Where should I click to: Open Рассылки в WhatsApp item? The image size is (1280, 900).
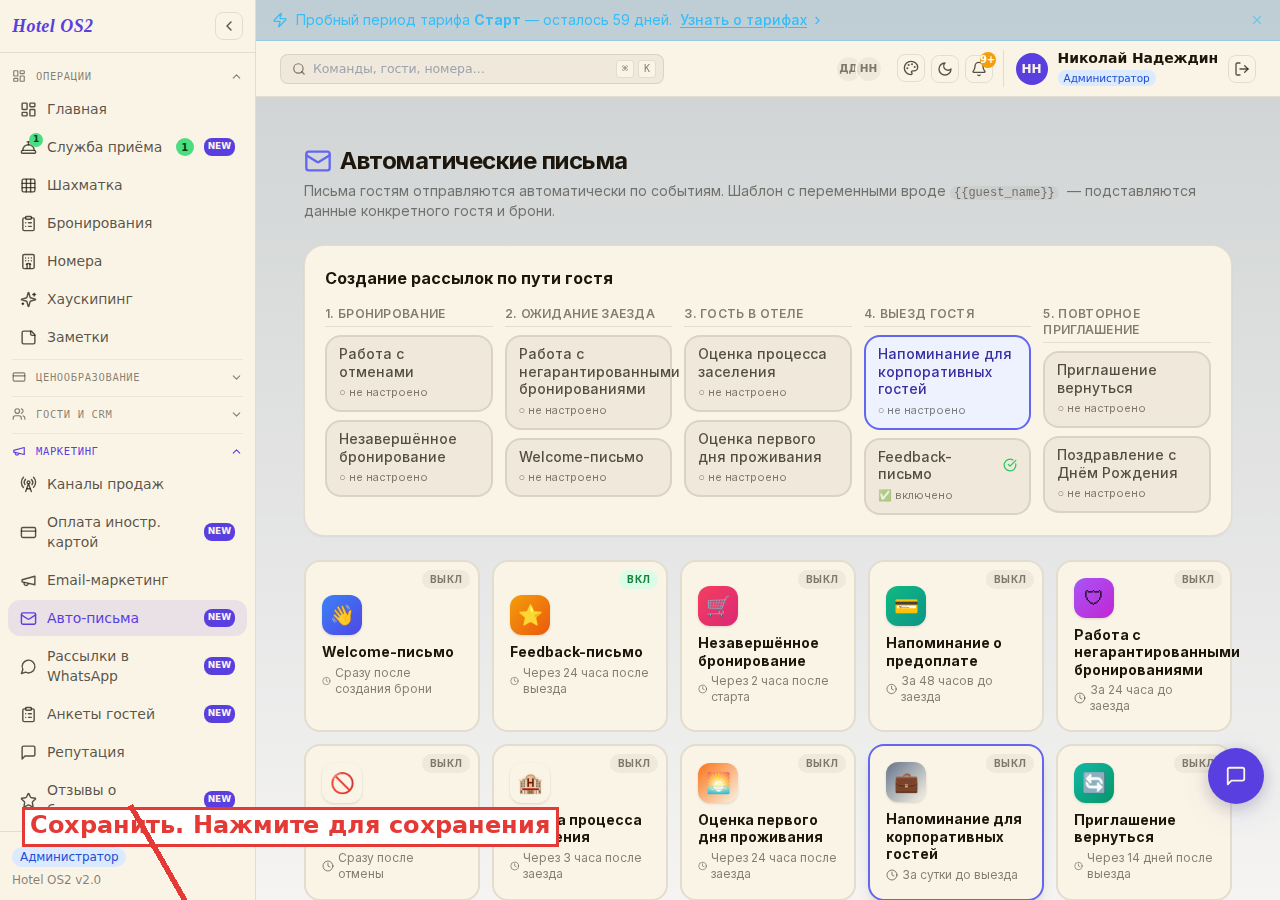pos(128,666)
